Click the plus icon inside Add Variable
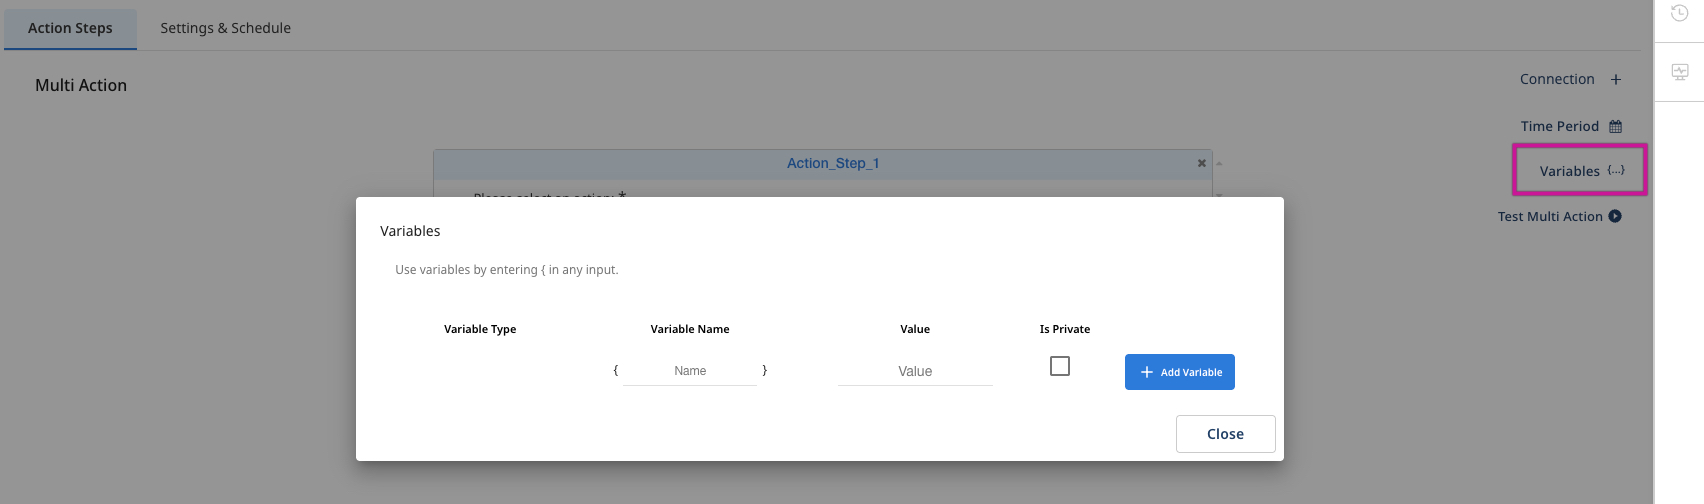 (1147, 372)
